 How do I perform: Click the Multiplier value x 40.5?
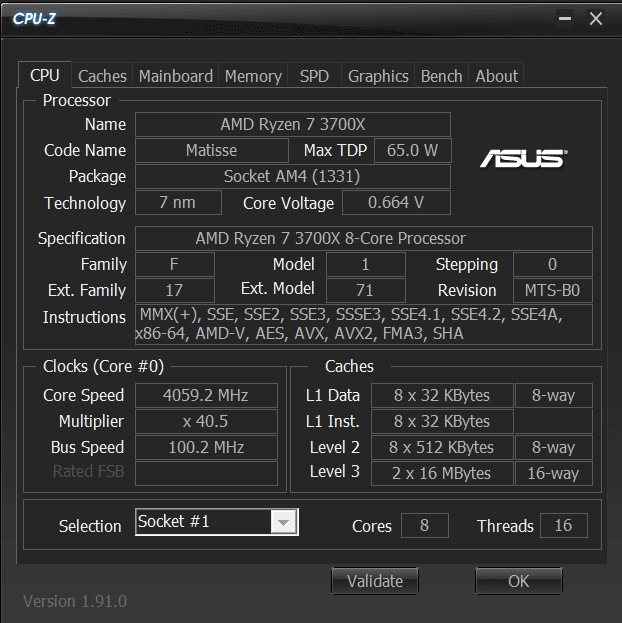pyautogui.click(x=206, y=421)
